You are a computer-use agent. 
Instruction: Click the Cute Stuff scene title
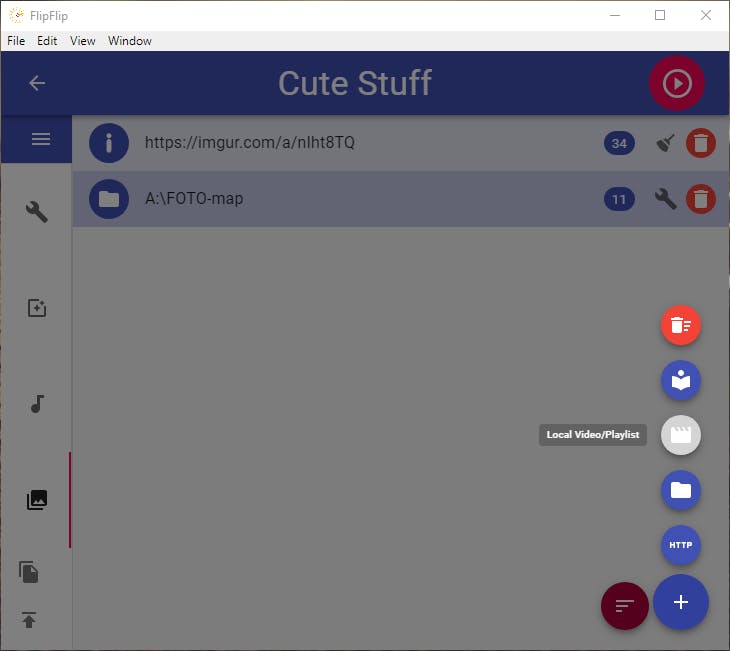point(355,83)
